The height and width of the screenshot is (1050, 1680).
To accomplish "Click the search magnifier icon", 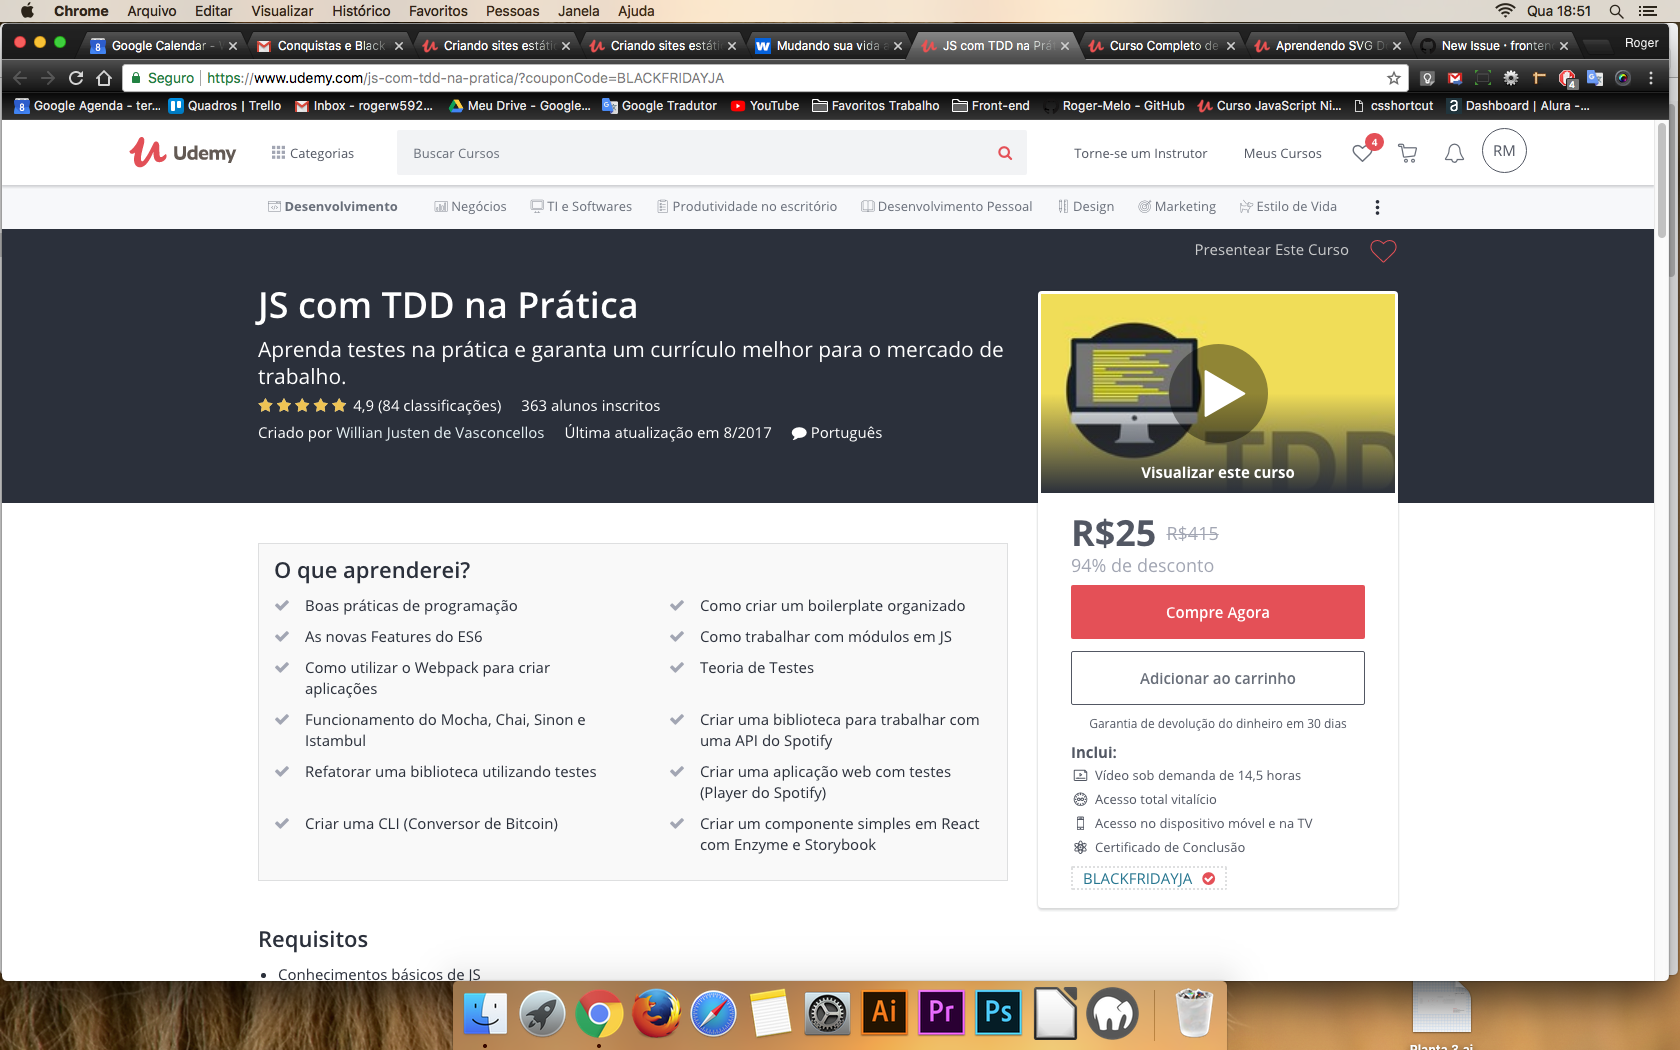I will [1005, 153].
